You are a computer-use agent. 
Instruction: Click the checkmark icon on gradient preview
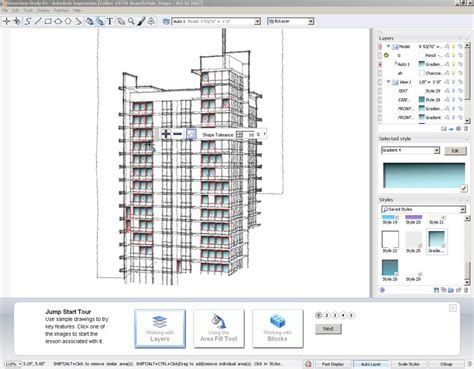pyautogui.click(x=464, y=188)
